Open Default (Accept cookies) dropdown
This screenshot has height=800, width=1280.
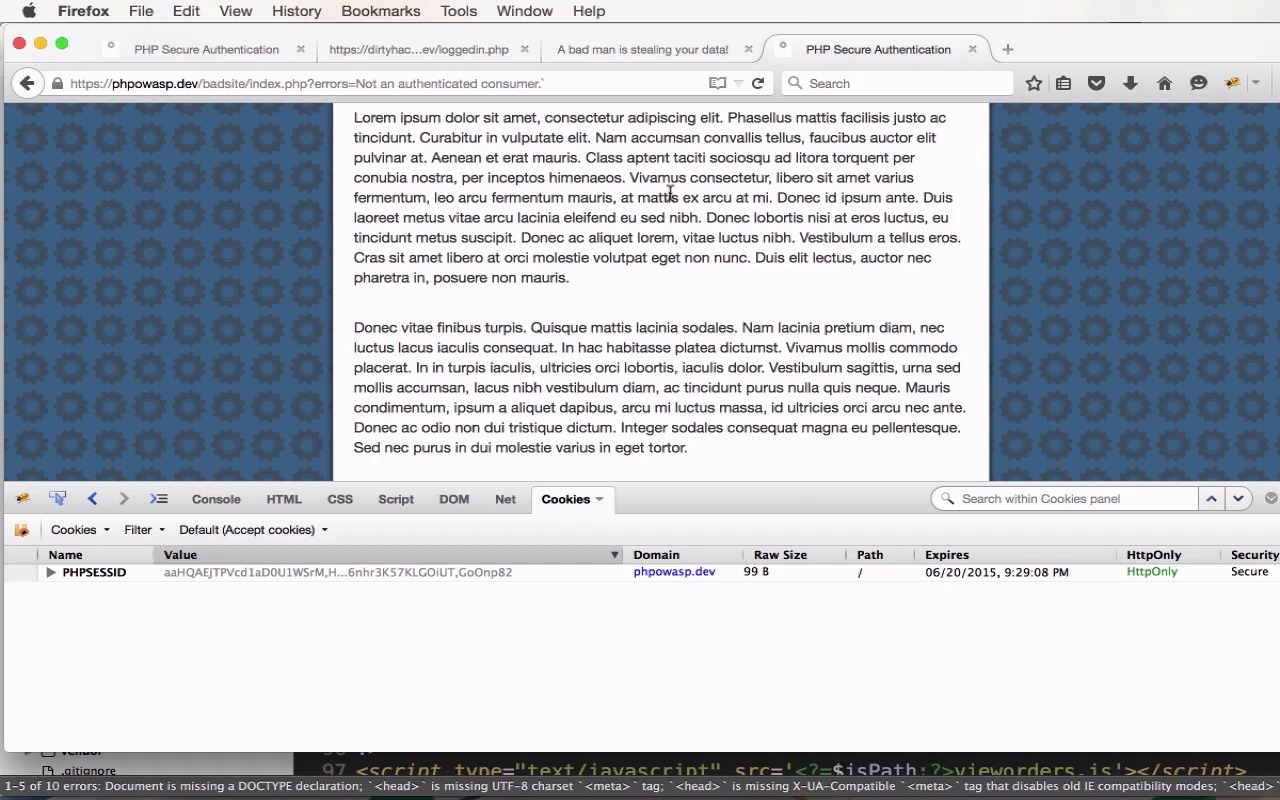coord(253,530)
